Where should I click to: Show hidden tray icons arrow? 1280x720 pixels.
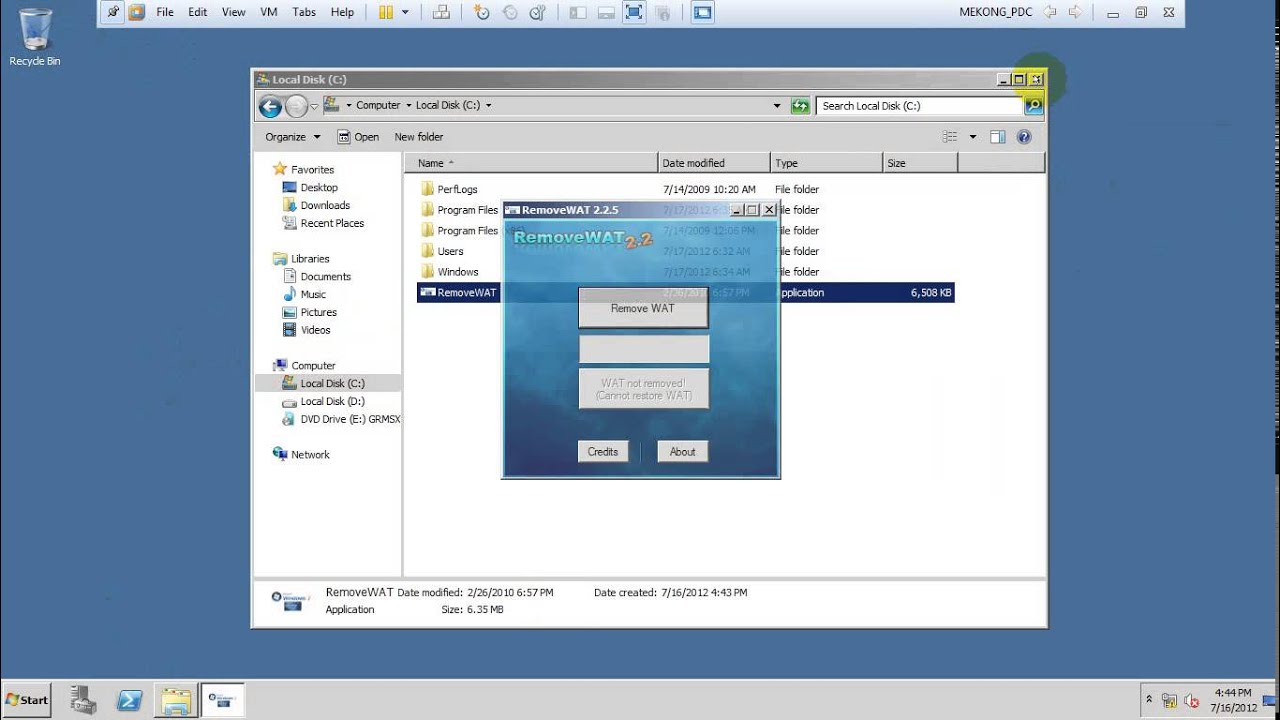pos(1149,700)
